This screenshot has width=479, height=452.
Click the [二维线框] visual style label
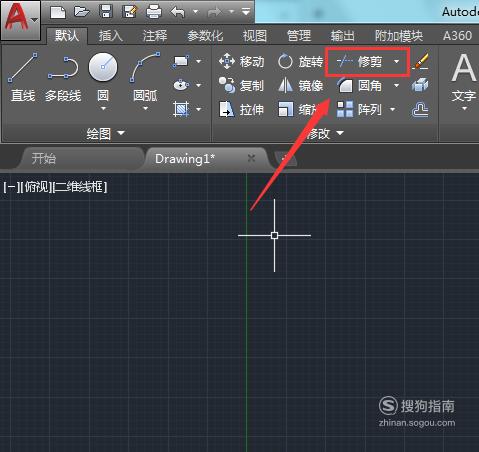click(80, 187)
